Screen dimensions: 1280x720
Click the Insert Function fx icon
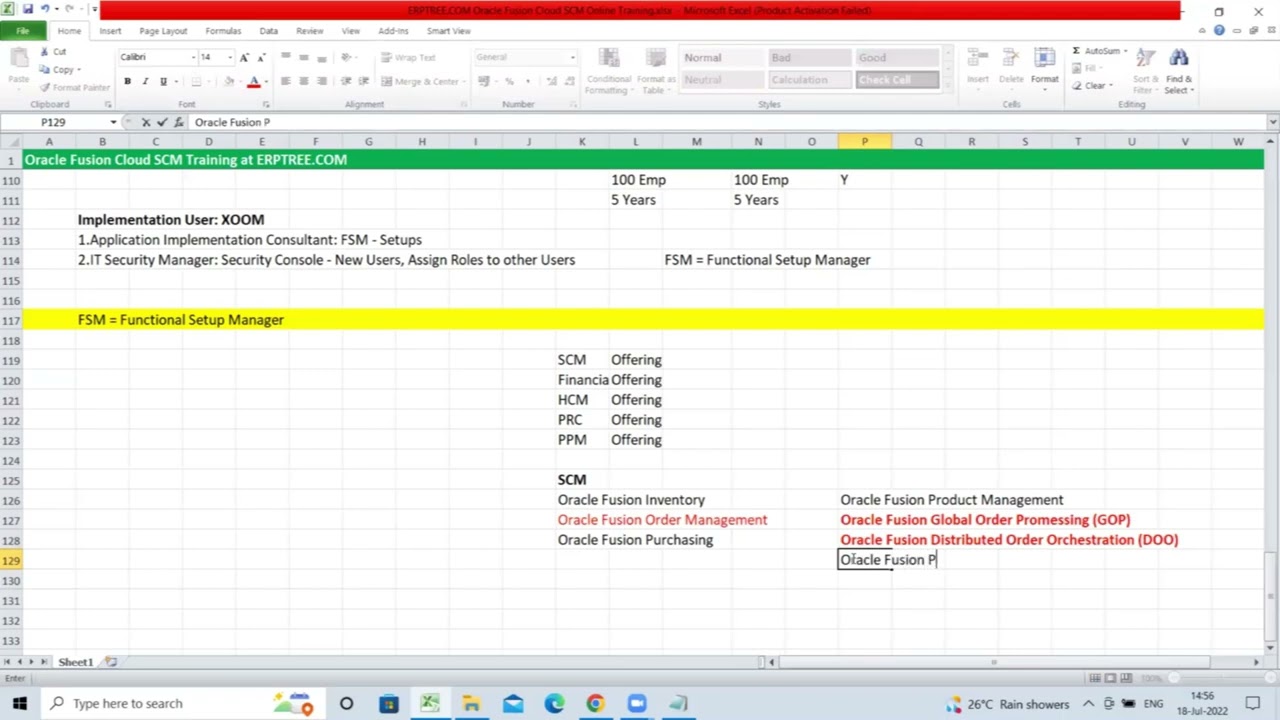click(179, 122)
